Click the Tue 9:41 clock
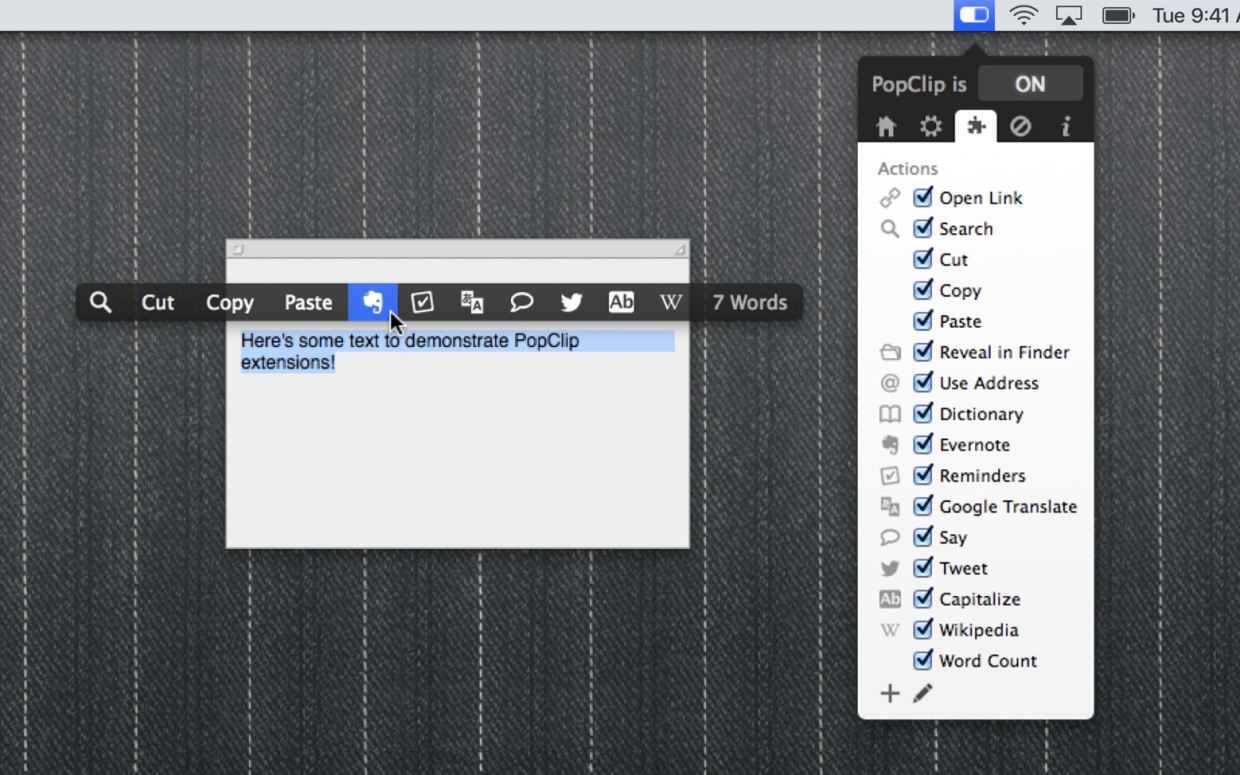This screenshot has height=775, width=1240. tap(1195, 15)
